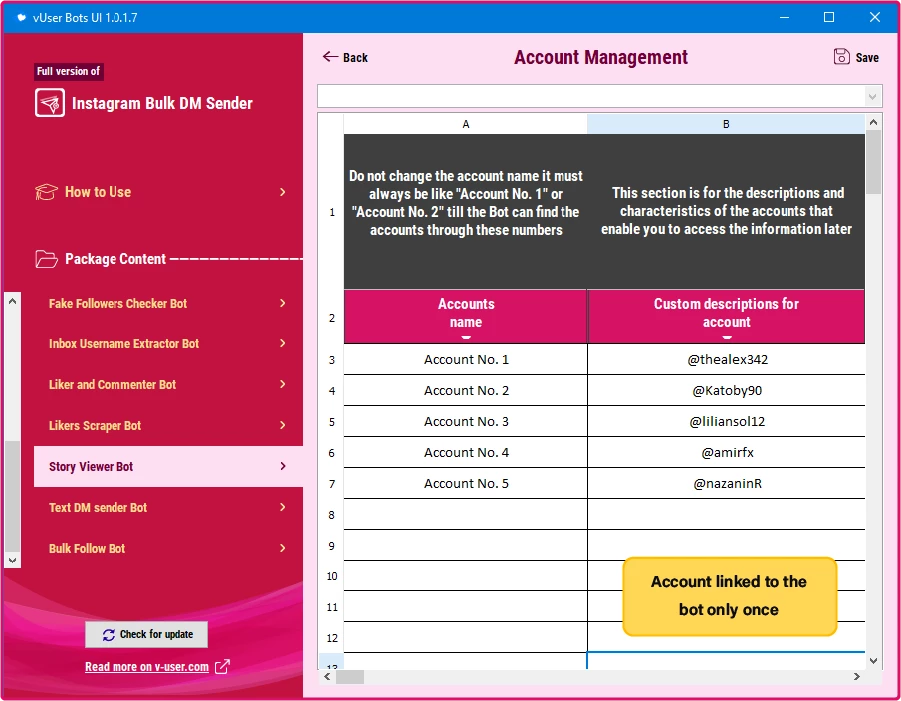Viewport: 901px width, 701px height.
Task: Click the Package Content folder icon
Action: [x=46, y=259]
